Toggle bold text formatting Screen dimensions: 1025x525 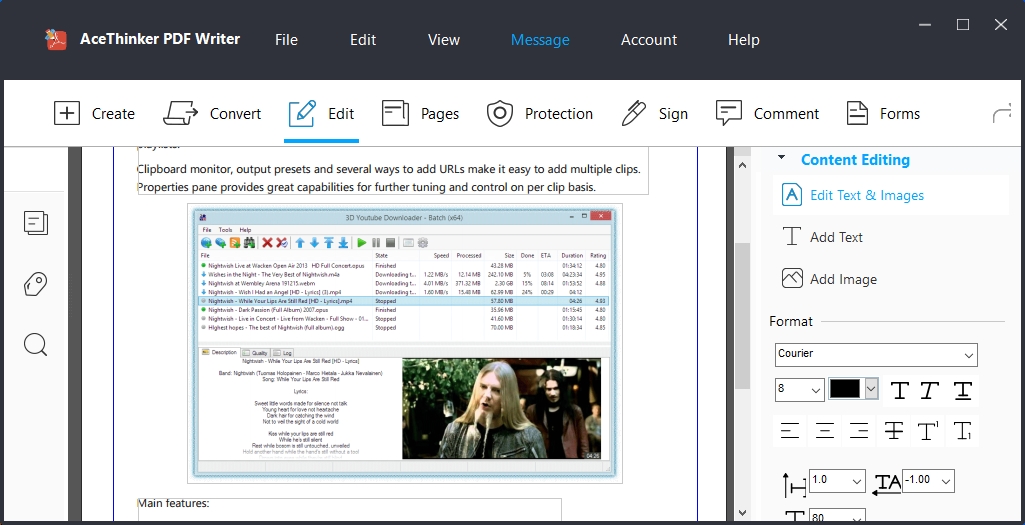pyautogui.click(x=899, y=390)
